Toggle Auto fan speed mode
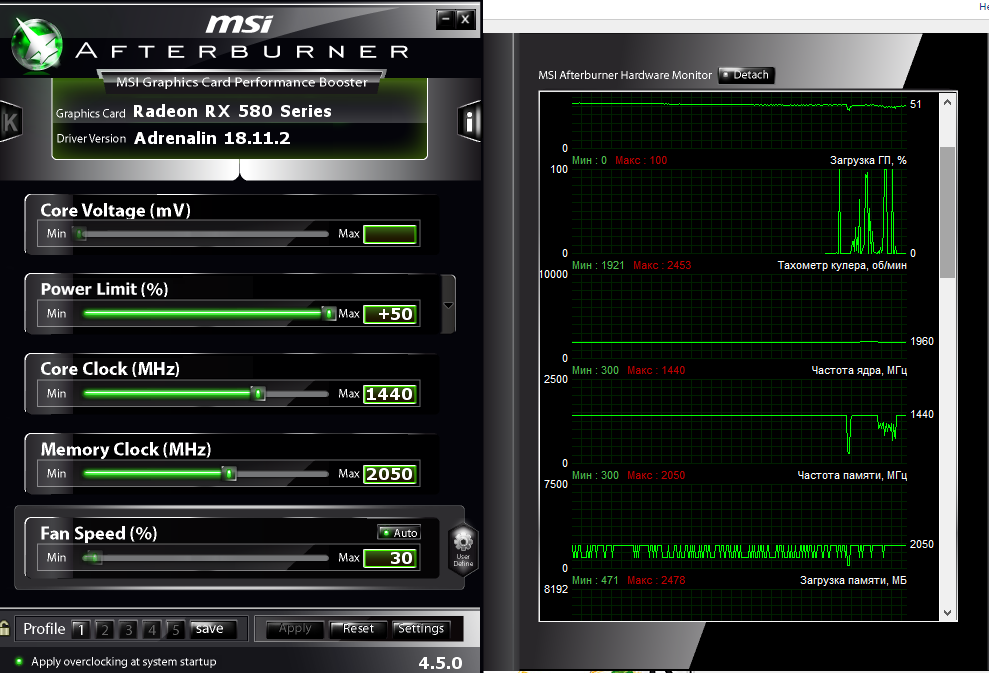 coord(399,533)
